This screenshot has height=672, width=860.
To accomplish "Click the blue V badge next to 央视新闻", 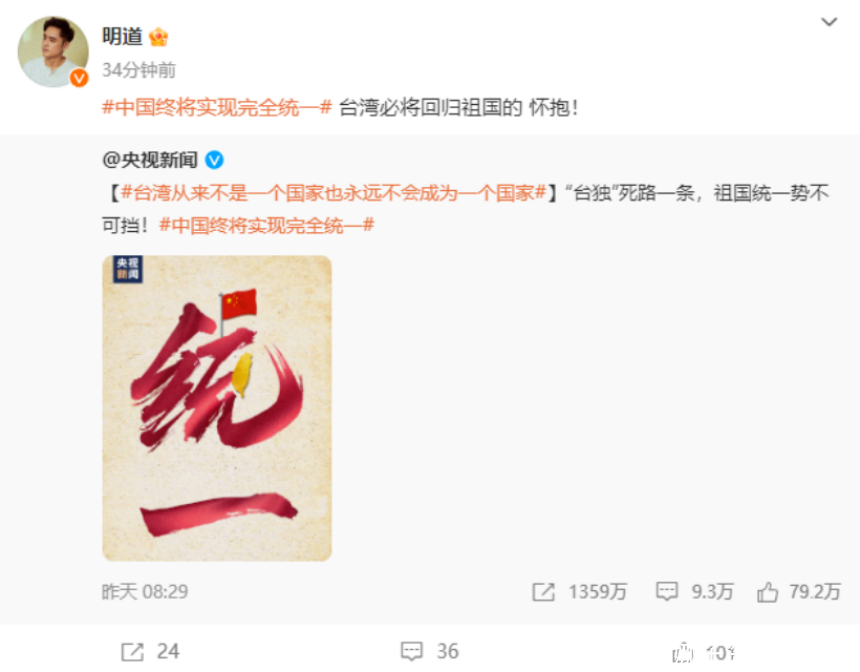I will click(x=214, y=160).
